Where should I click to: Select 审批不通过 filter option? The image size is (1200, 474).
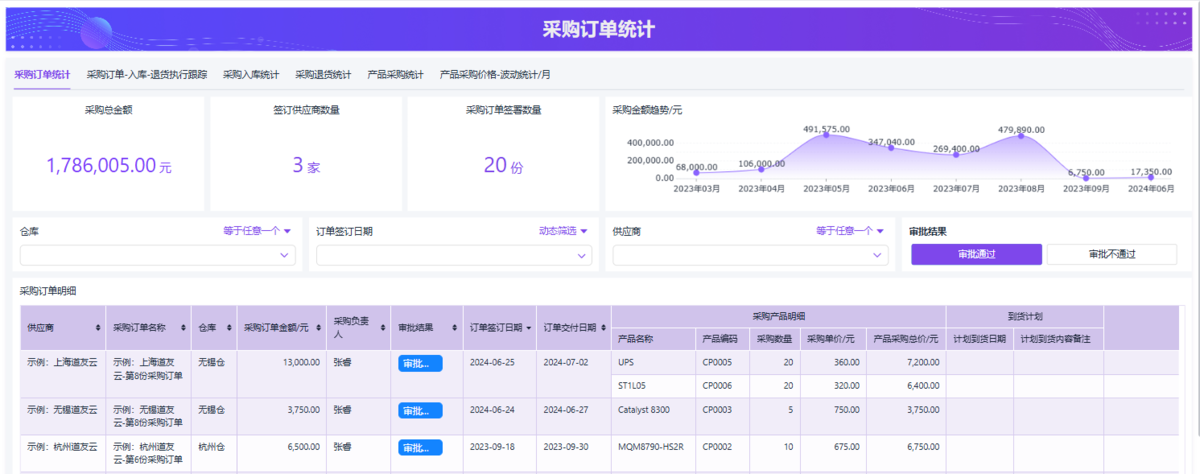tap(1112, 254)
